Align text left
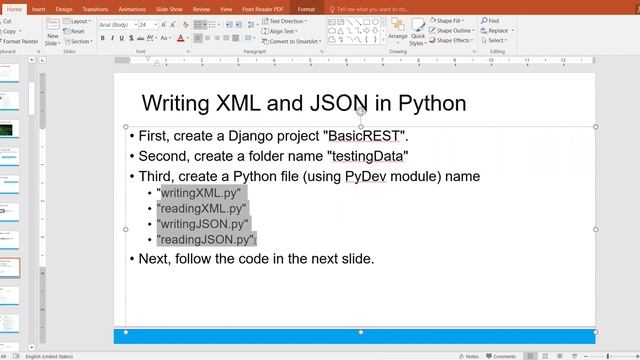 tap(198, 38)
